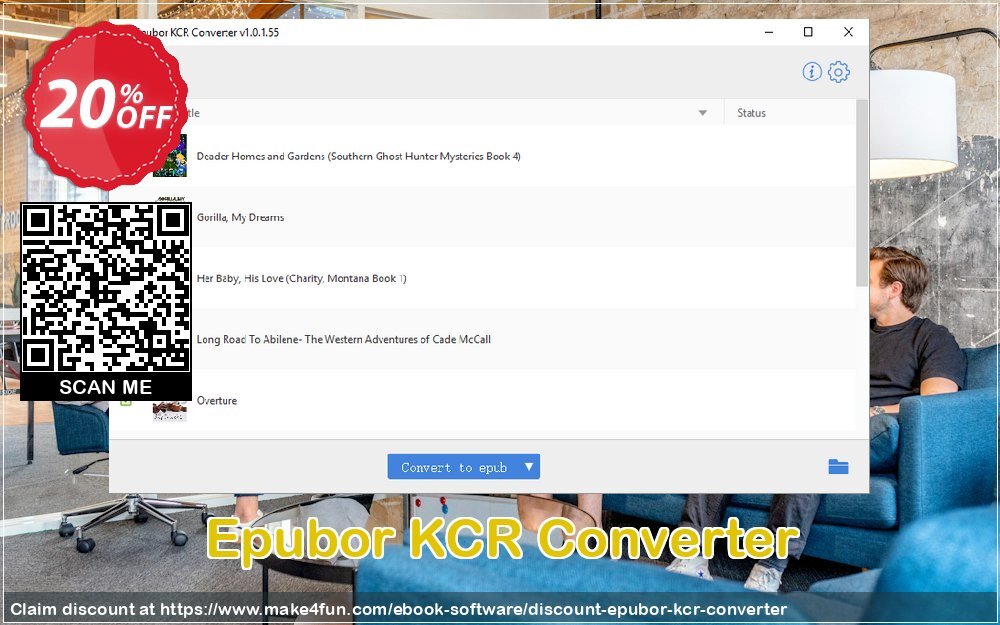Viewport: 1000px width, 625px height.
Task: Open the output folder icon
Action: (x=838, y=467)
